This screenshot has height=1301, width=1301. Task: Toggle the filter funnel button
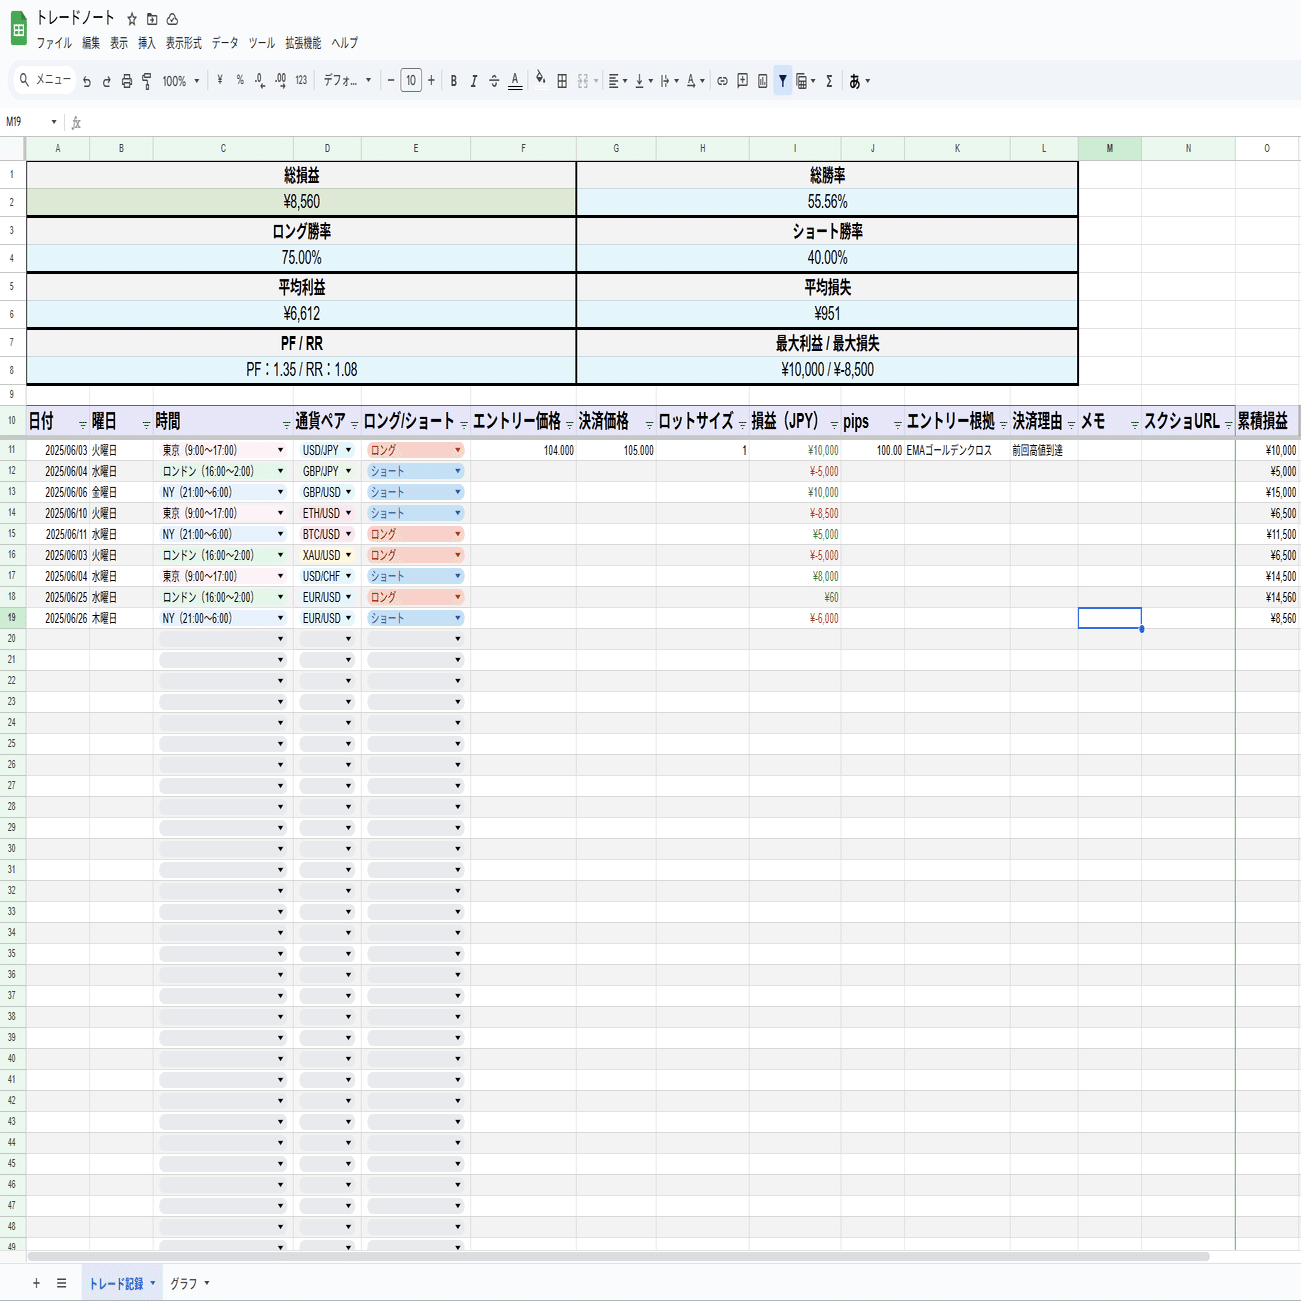(x=783, y=81)
